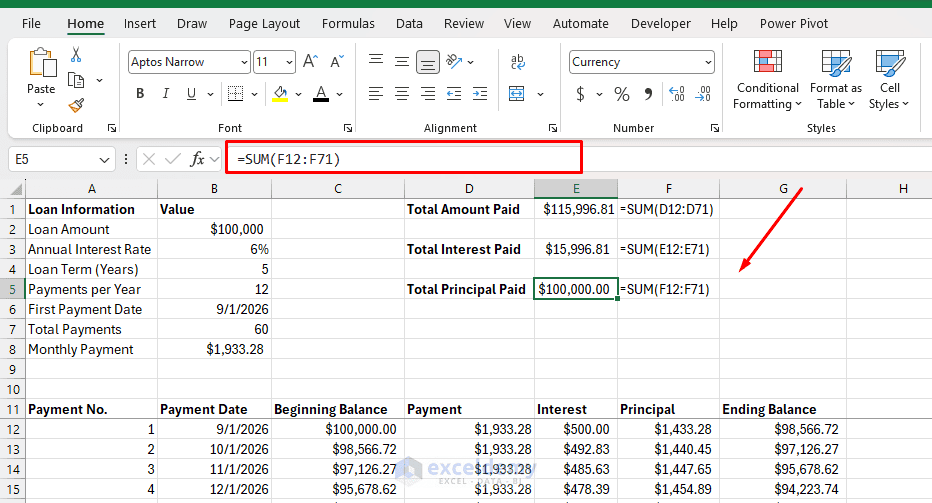The height and width of the screenshot is (503, 932).
Task: Select cell with $115,996.81 total
Action: tap(576, 209)
